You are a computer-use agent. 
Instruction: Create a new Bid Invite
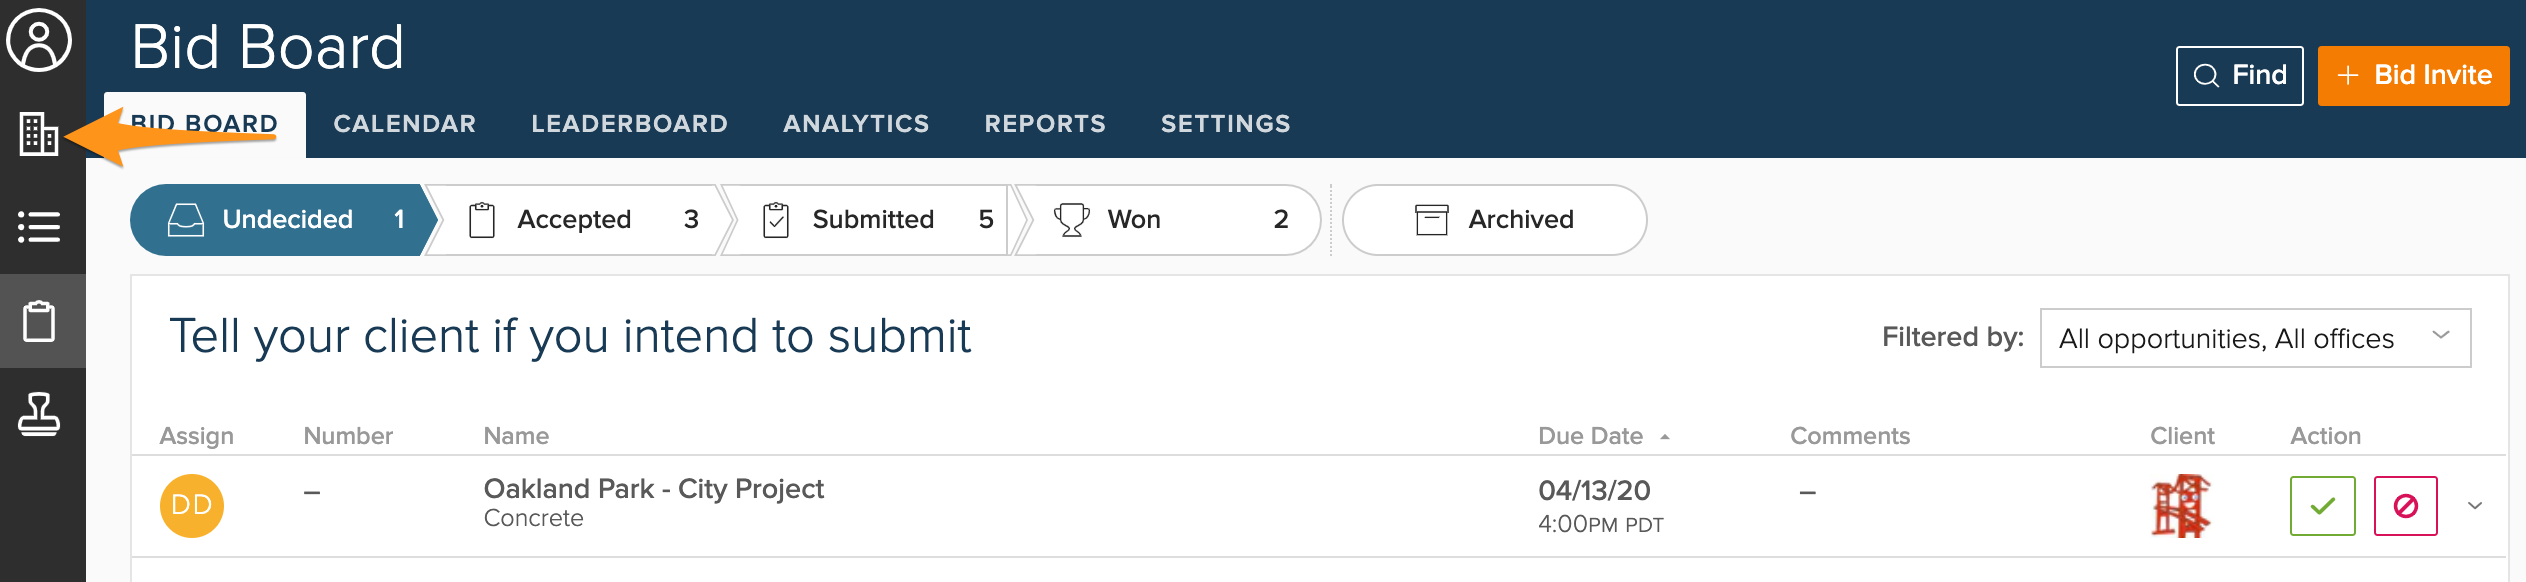(x=2413, y=76)
